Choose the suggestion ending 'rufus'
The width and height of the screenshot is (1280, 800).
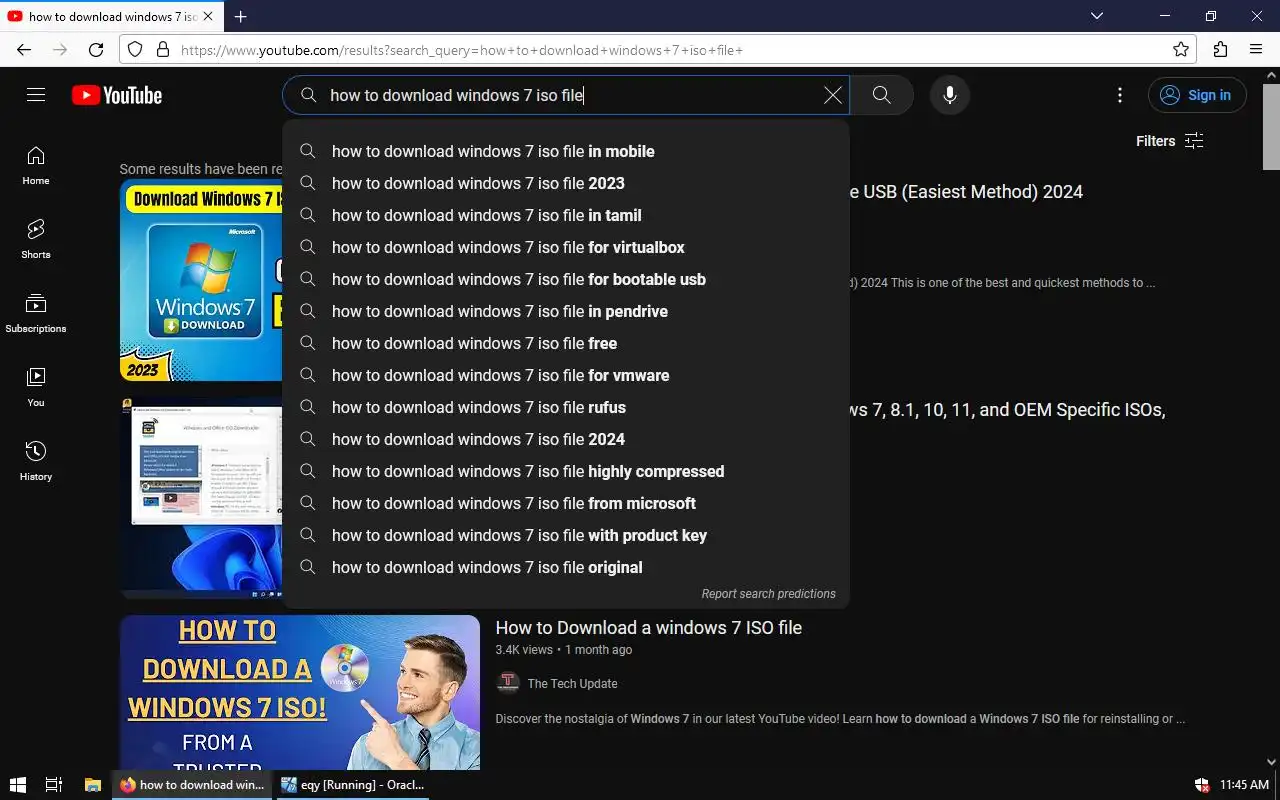point(566,407)
